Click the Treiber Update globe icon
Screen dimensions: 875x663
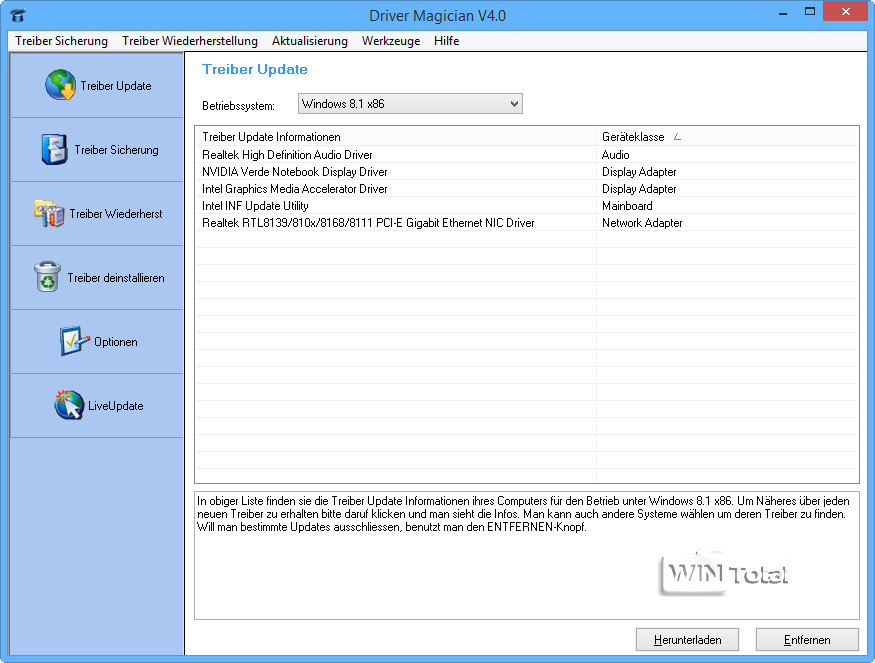coord(60,85)
